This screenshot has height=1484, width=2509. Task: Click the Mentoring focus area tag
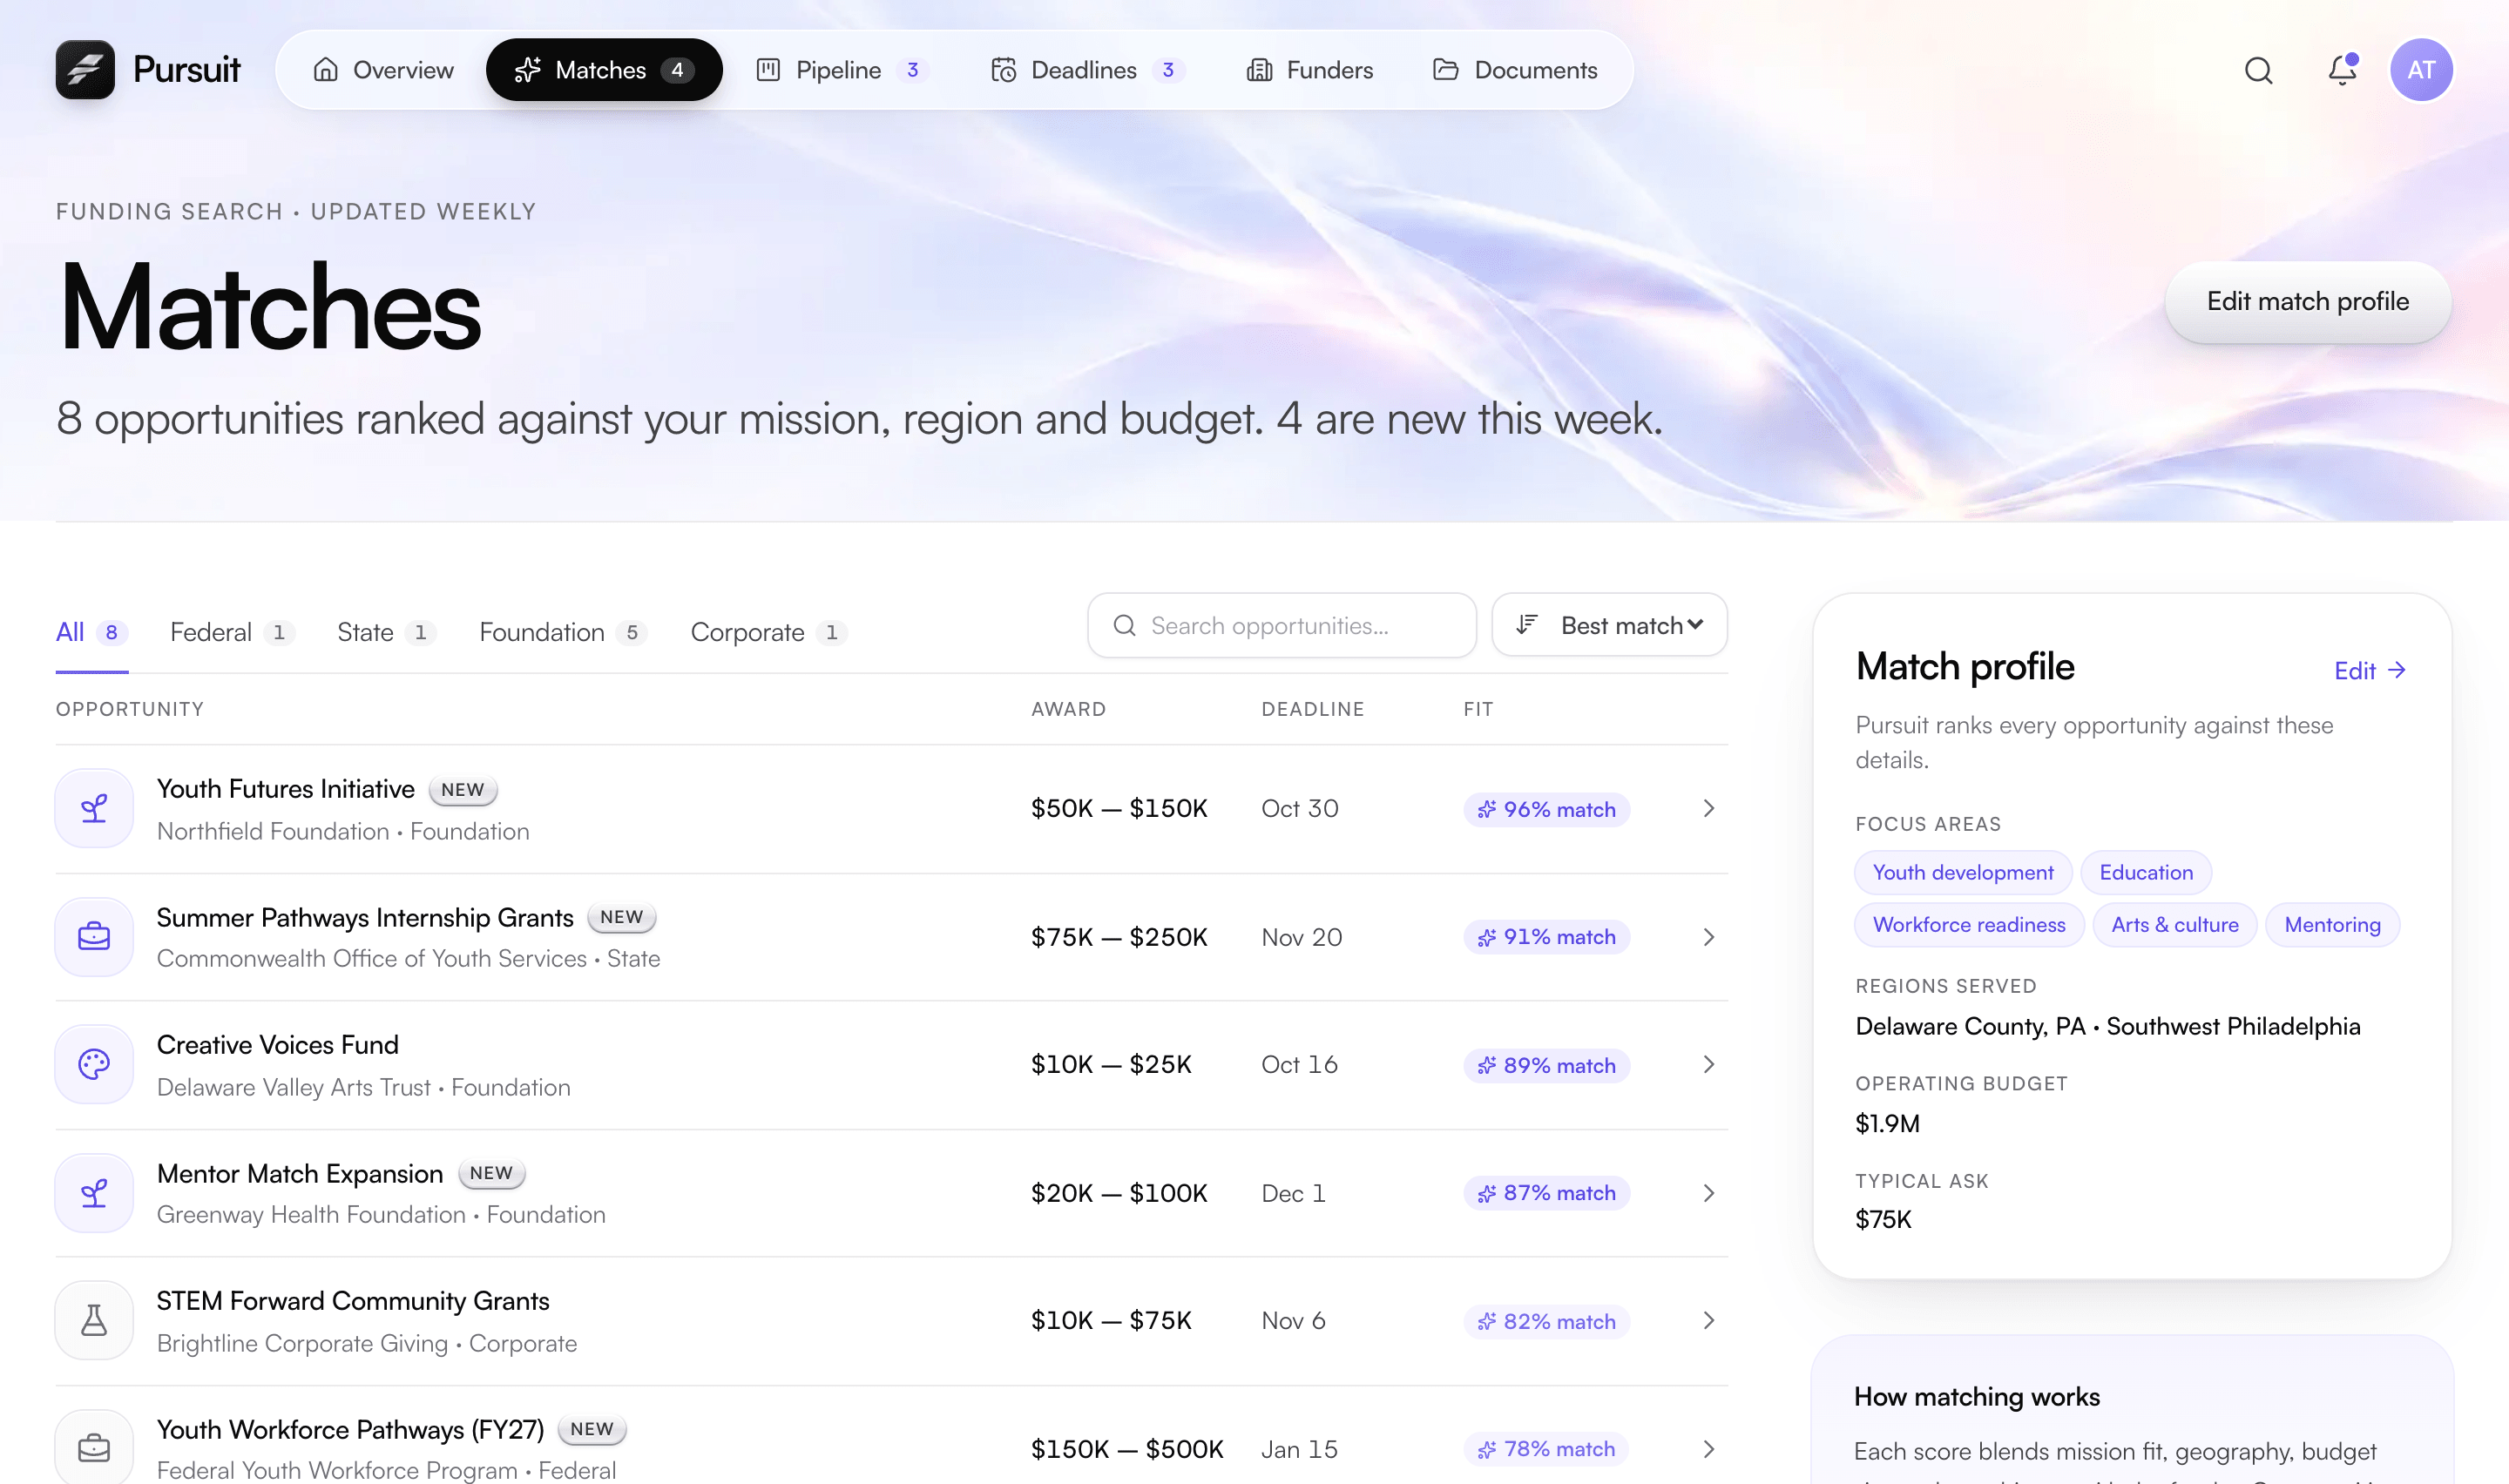pyautogui.click(x=2332, y=924)
